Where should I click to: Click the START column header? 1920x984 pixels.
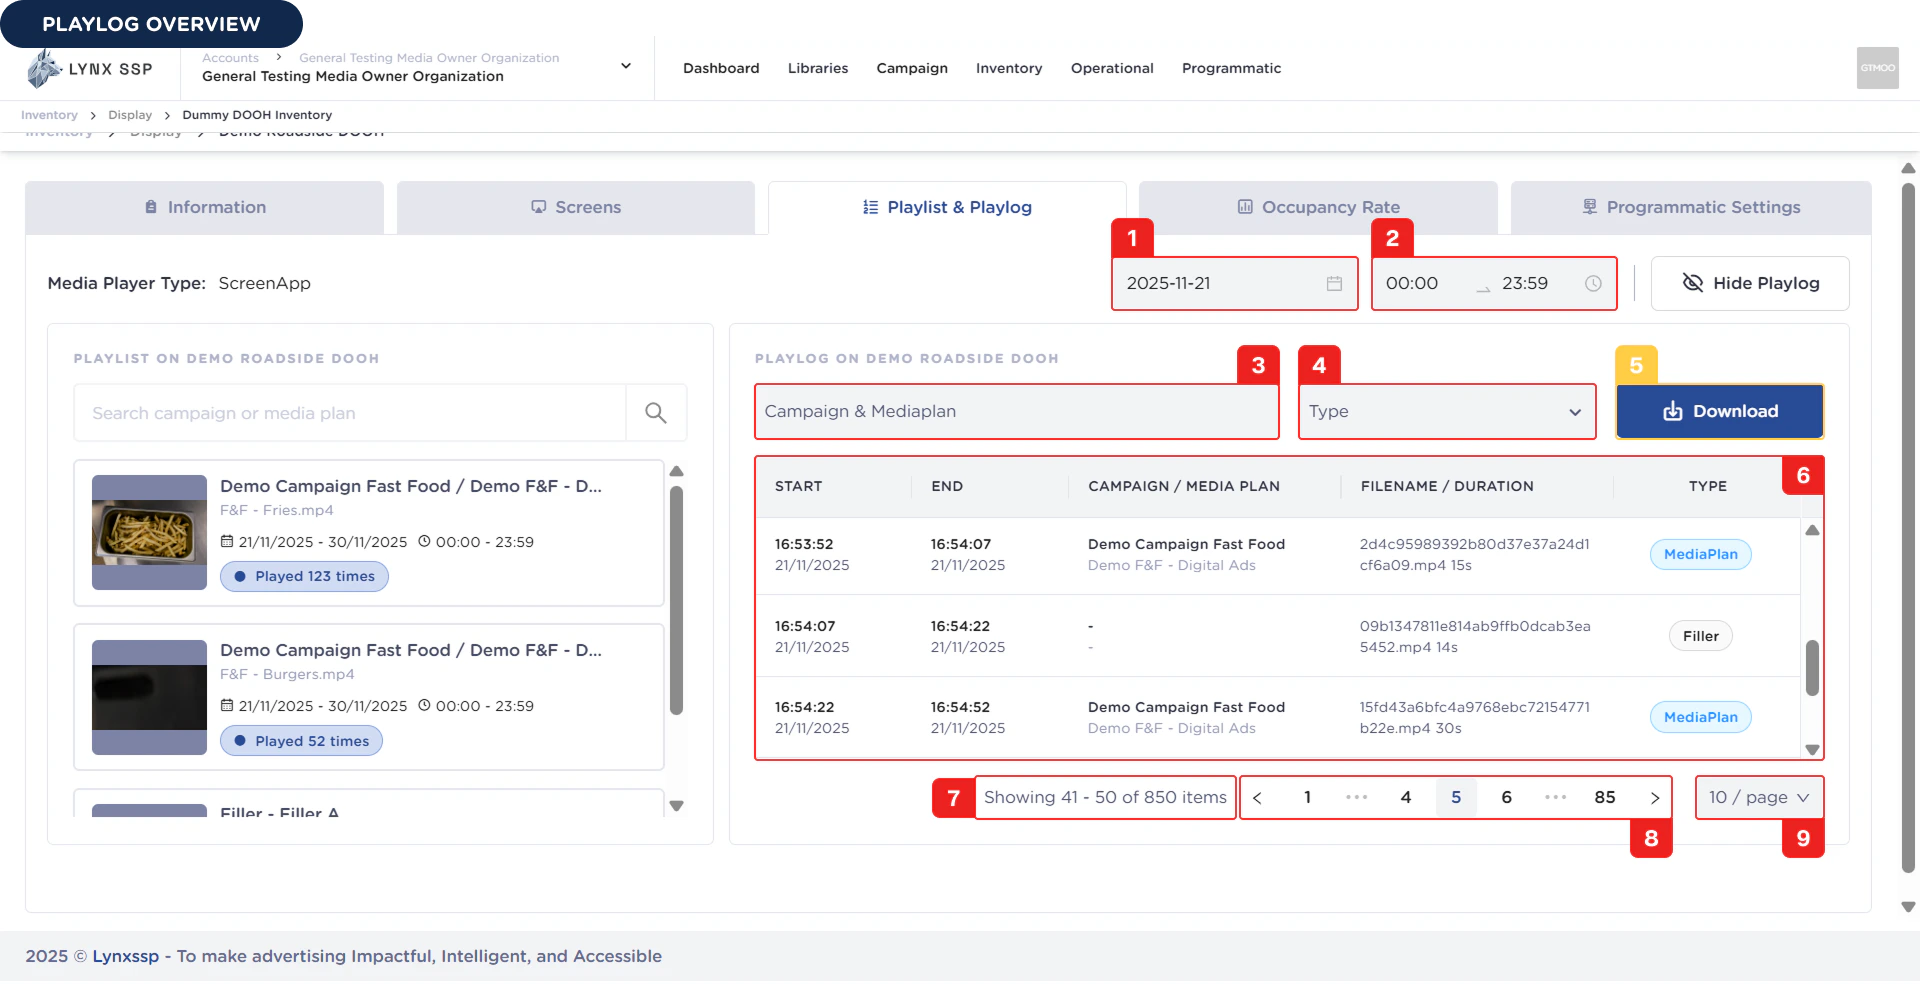(x=799, y=486)
